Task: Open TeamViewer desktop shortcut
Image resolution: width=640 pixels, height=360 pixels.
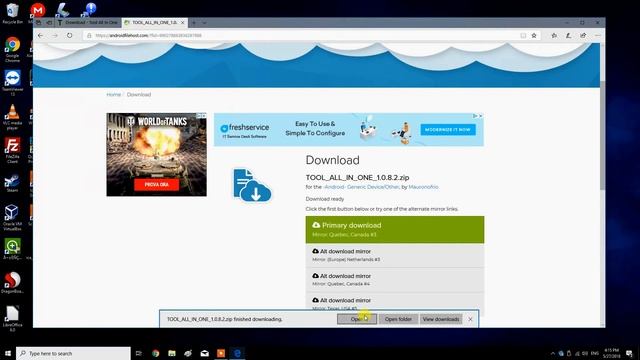Action: [12, 83]
